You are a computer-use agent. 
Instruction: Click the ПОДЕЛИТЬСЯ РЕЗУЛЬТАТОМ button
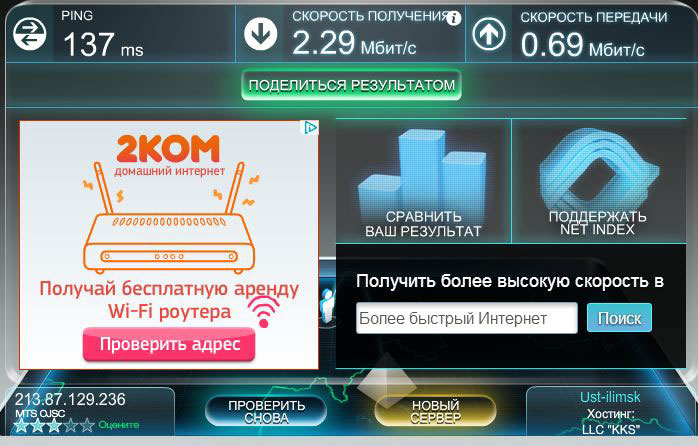click(x=352, y=85)
